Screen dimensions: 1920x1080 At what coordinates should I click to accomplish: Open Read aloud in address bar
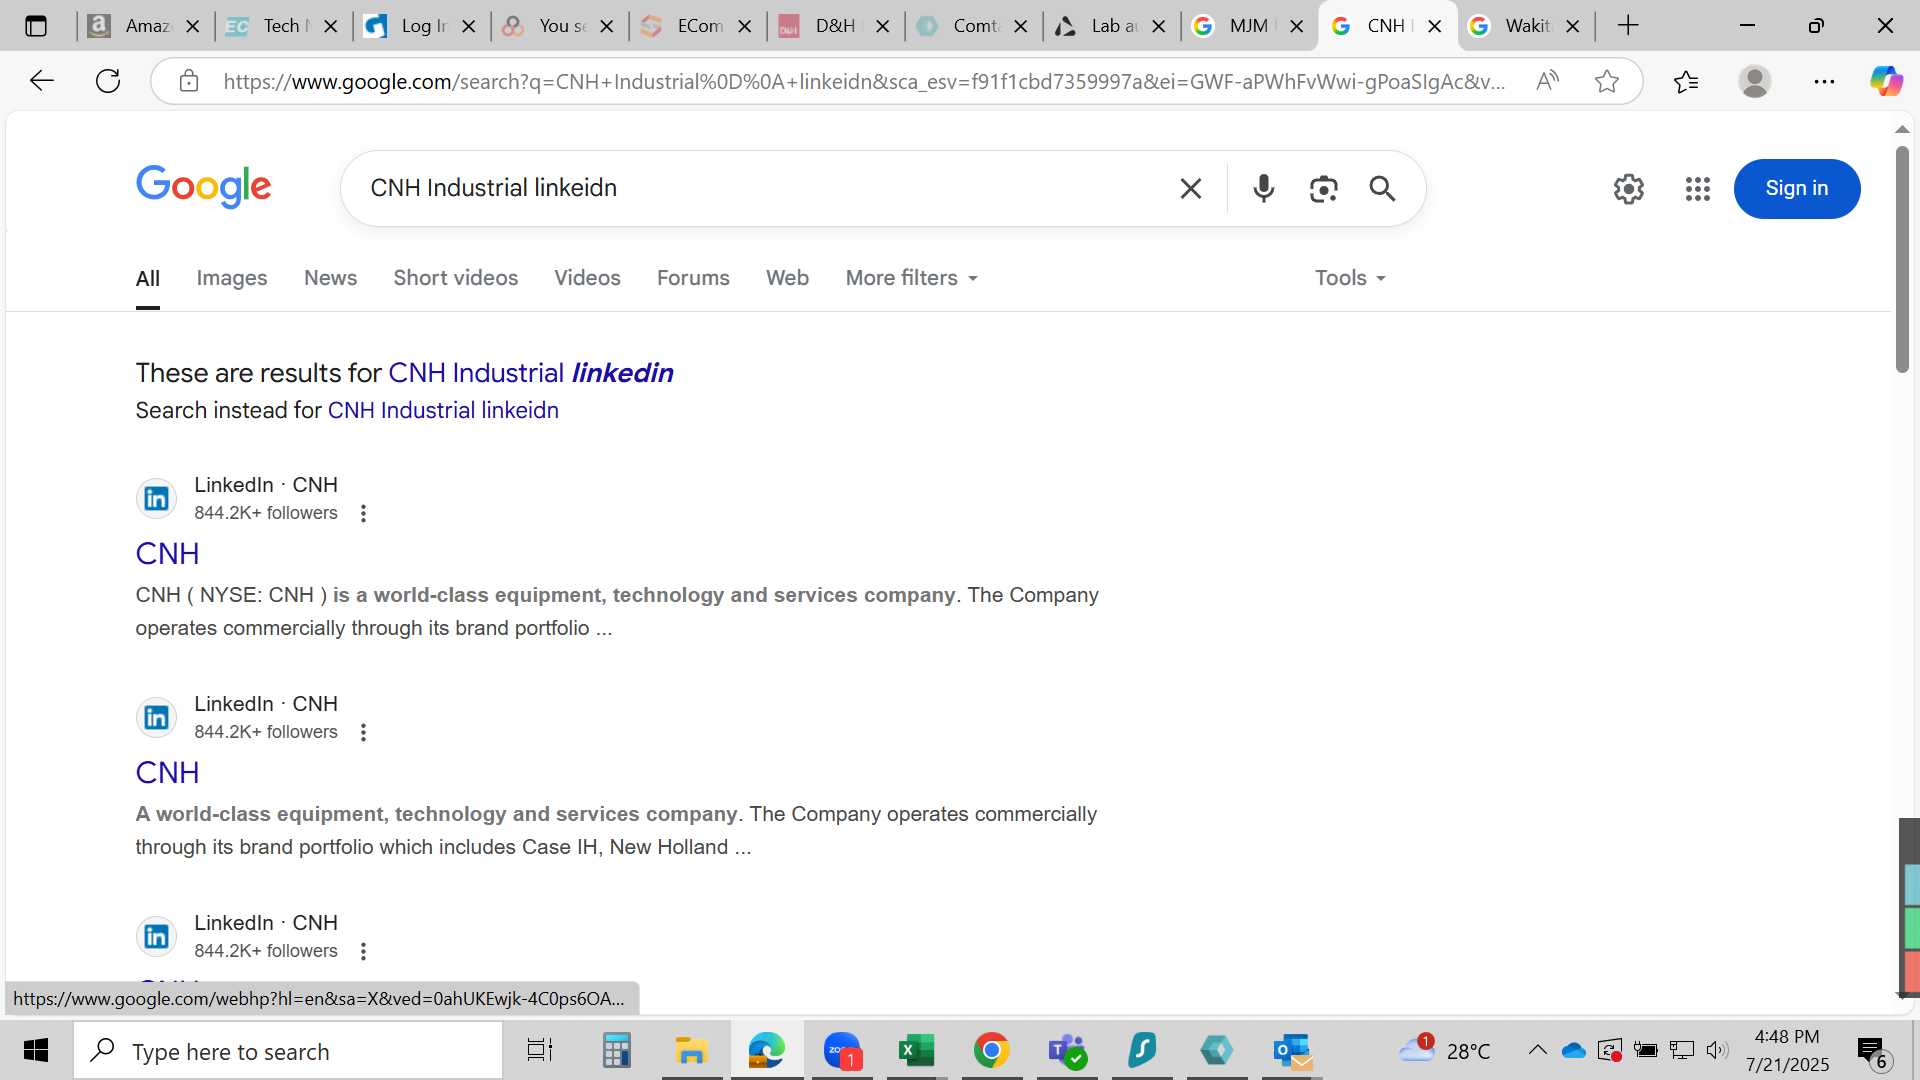coord(1547,81)
